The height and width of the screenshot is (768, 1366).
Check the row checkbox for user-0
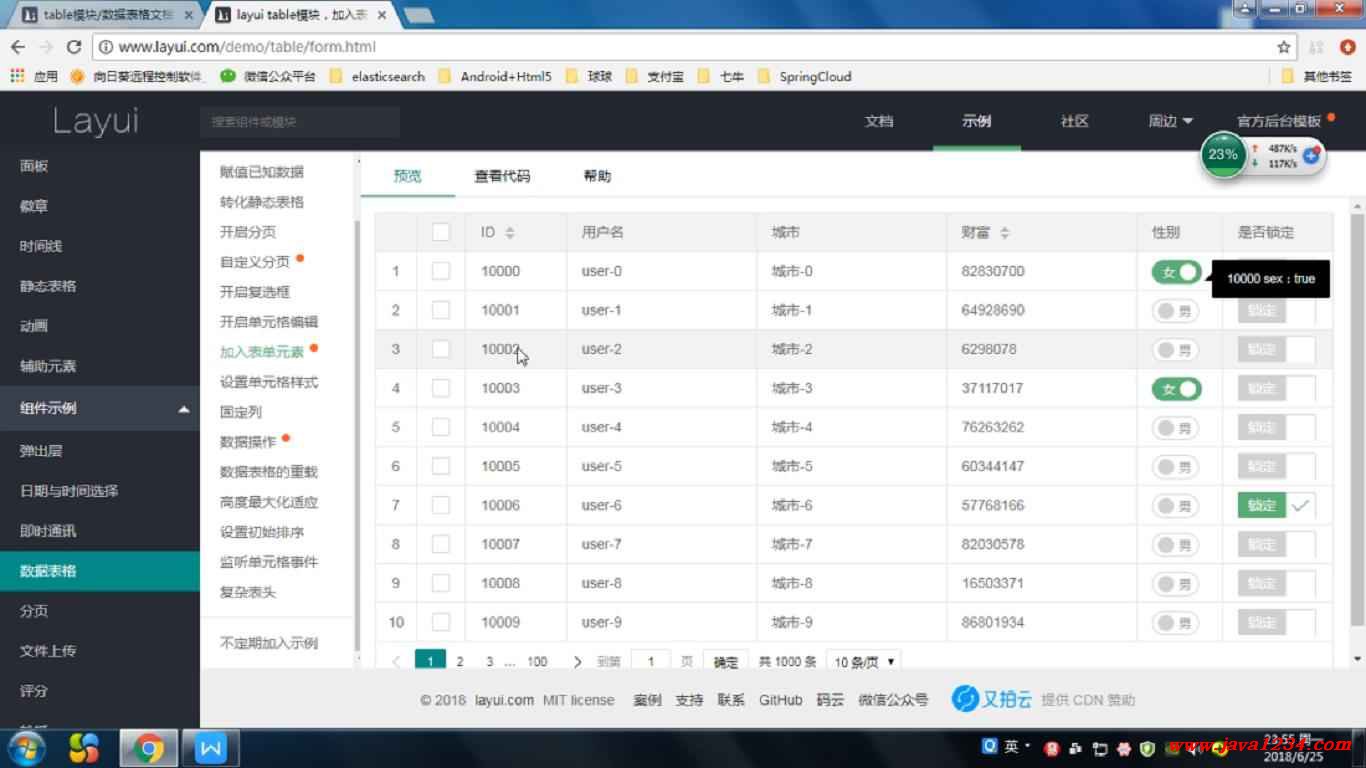click(441, 271)
